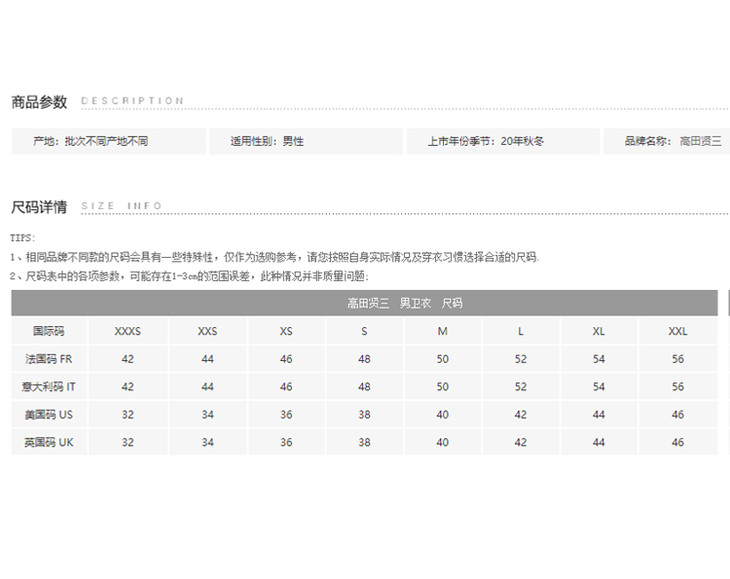The height and width of the screenshot is (579, 730).
Task: Click the DESCRIPTION subtitle text
Action: [132, 101]
